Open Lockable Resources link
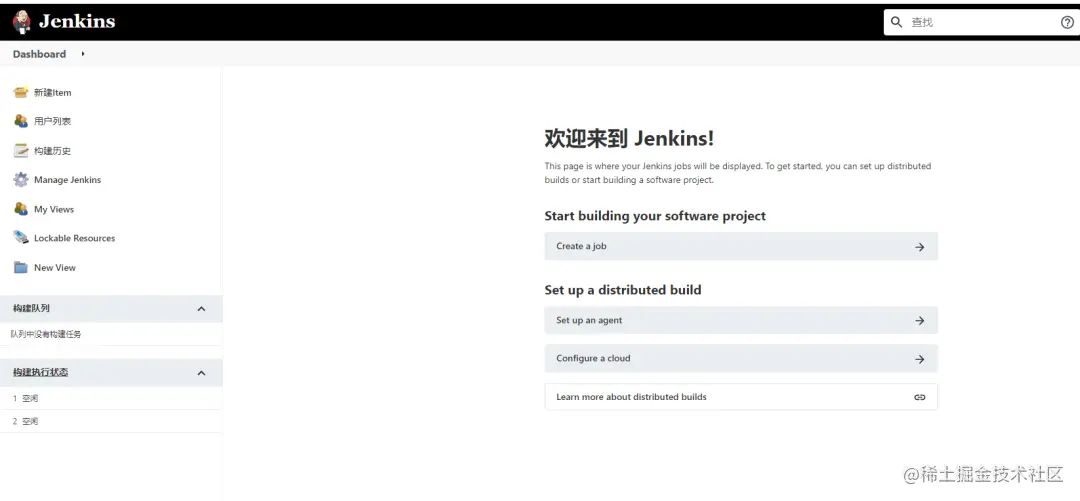The image size is (1080, 501). (x=74, y=238)
